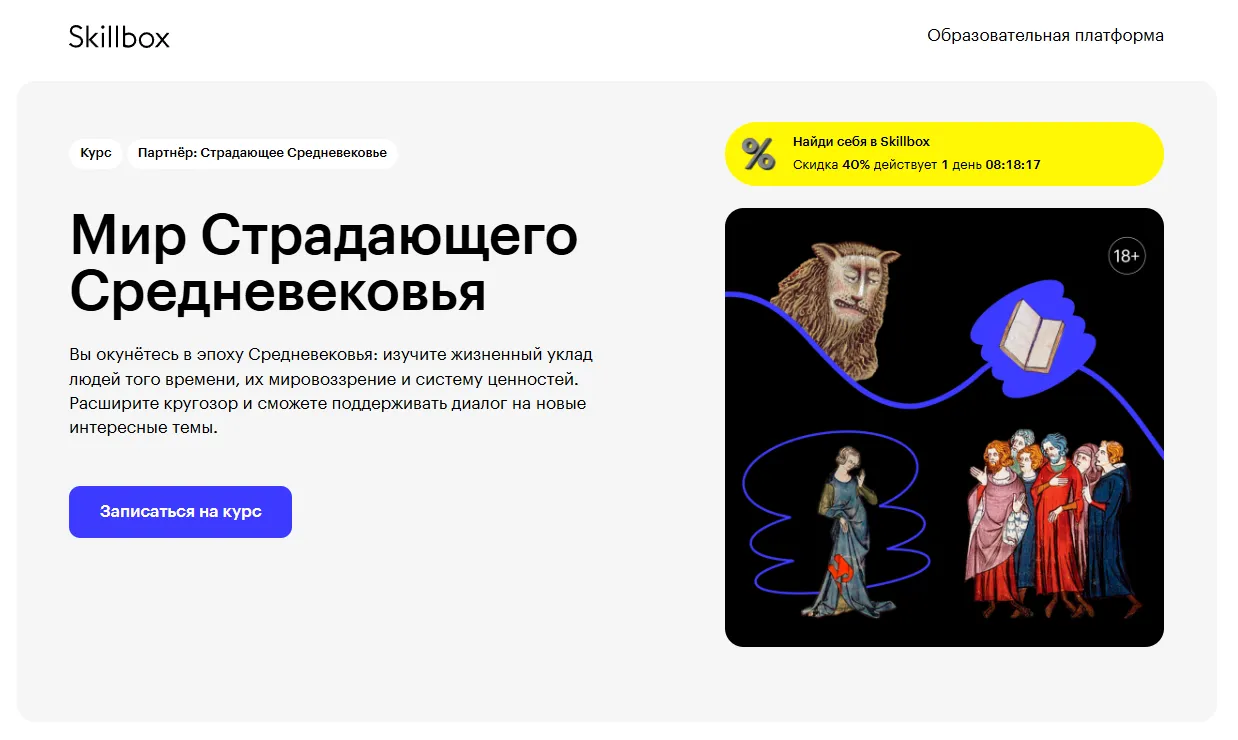Open the Образовательная платформа link
This screenshot has height=740, width=1238.
click(x=1045, y=35)
